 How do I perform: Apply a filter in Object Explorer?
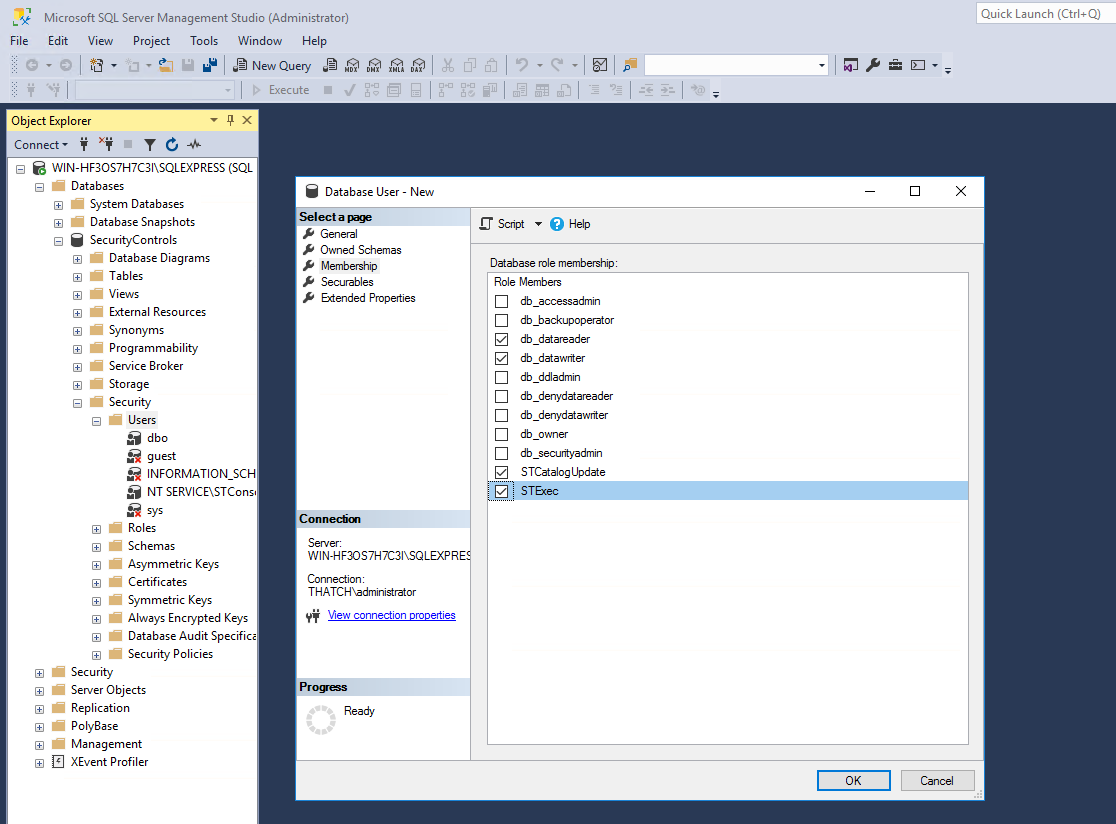pyautogui.click(x=150, y=144)
